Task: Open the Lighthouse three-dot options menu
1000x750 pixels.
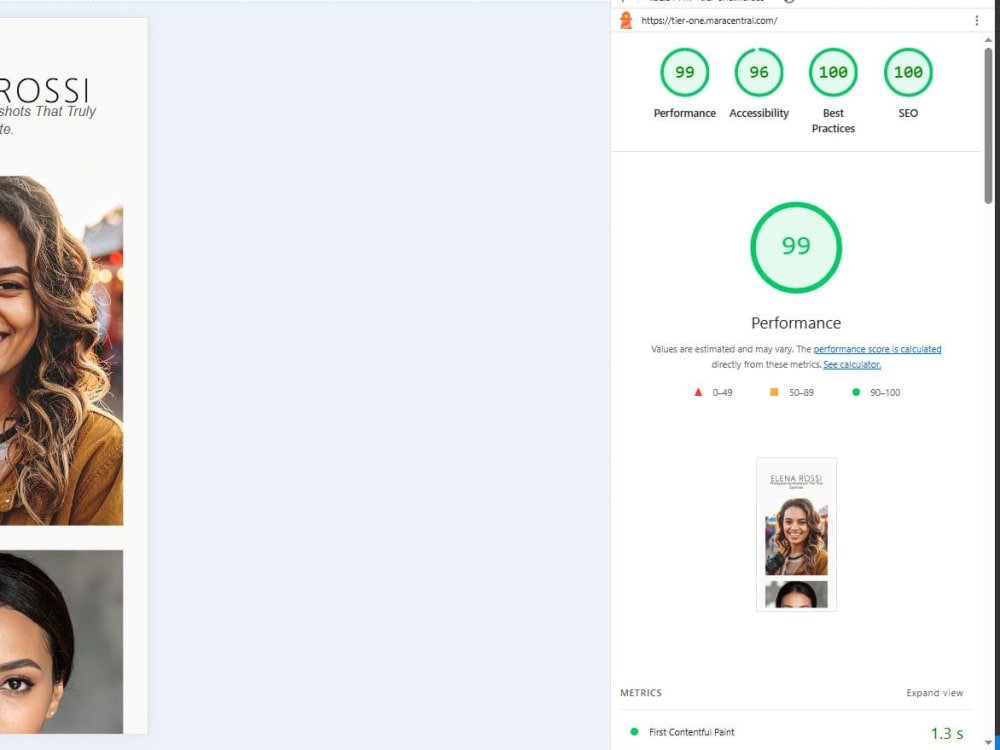Action: 976,20
